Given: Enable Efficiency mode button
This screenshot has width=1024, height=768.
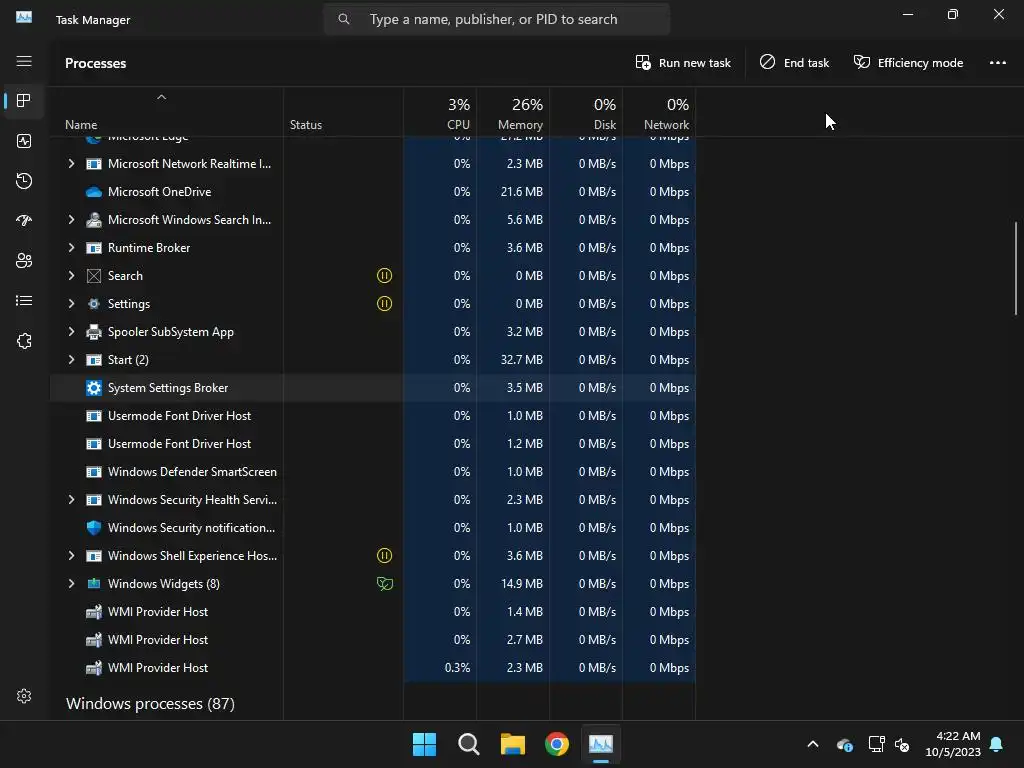Looking at the screenshot, I should point(908,63).
